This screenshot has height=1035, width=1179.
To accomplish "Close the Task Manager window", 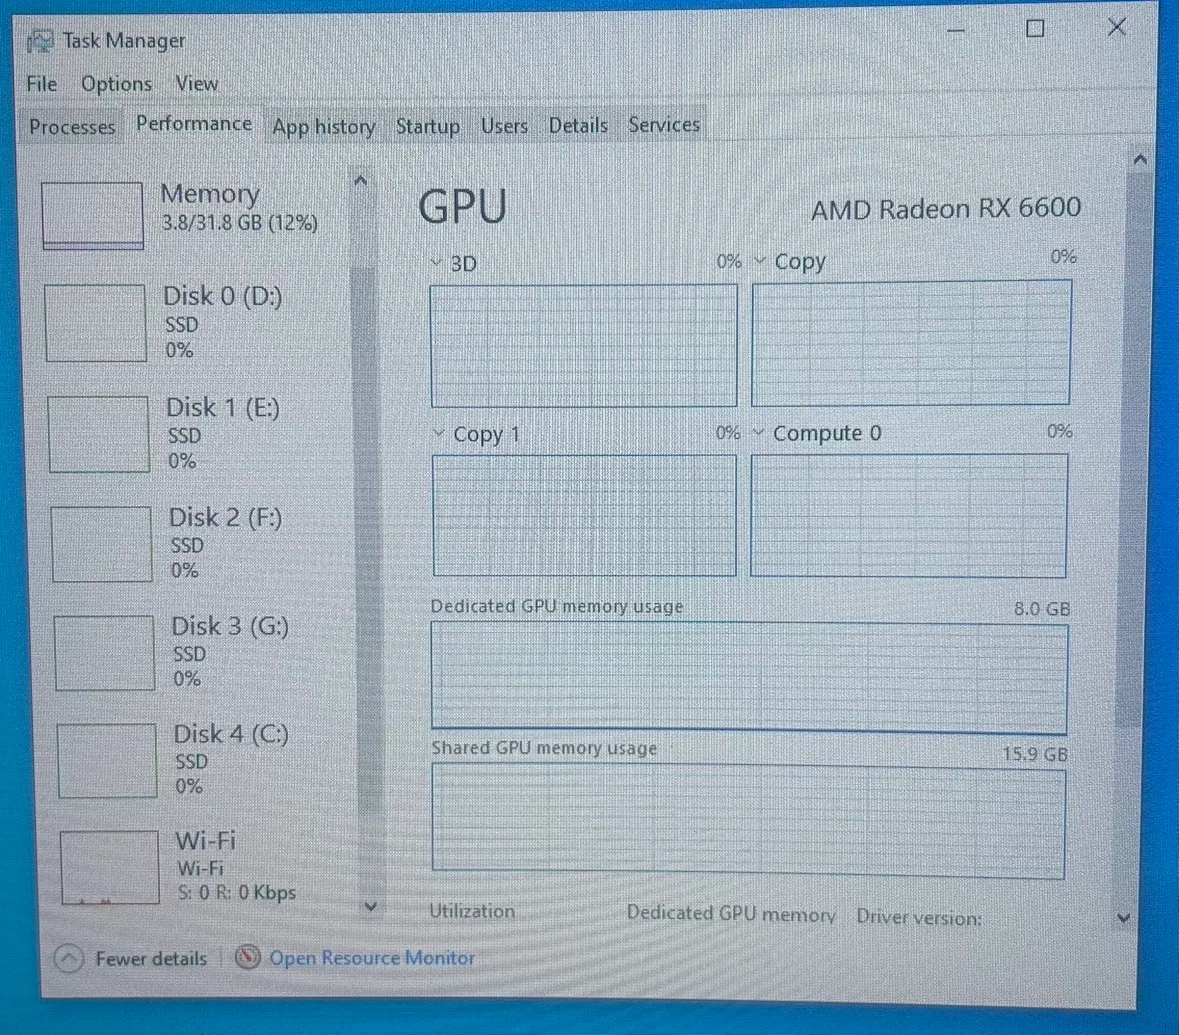I will (1117, 27).
